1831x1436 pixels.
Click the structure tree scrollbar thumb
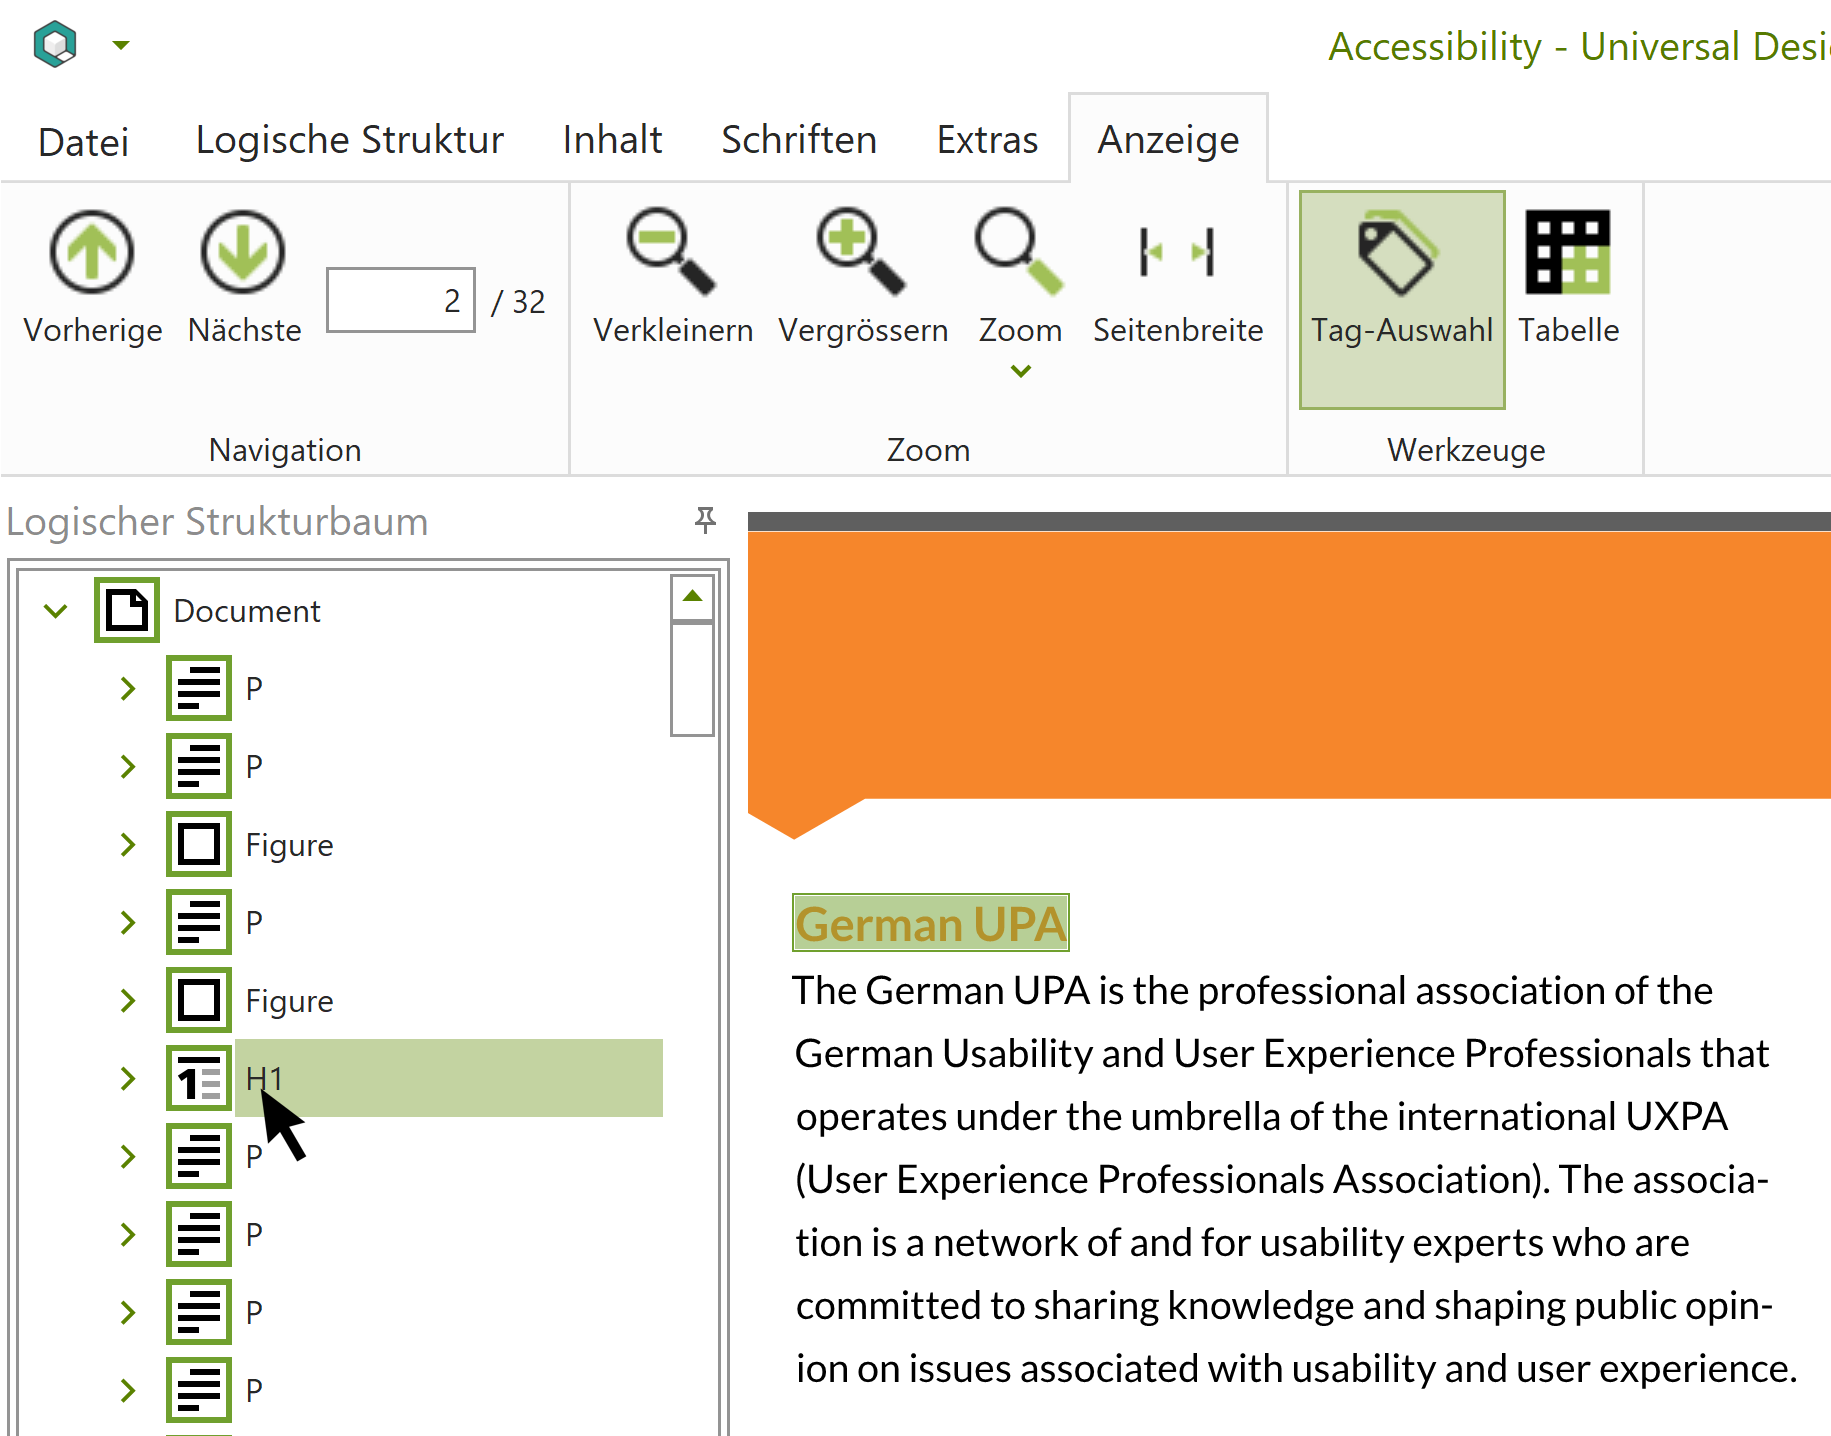(692, 679)
